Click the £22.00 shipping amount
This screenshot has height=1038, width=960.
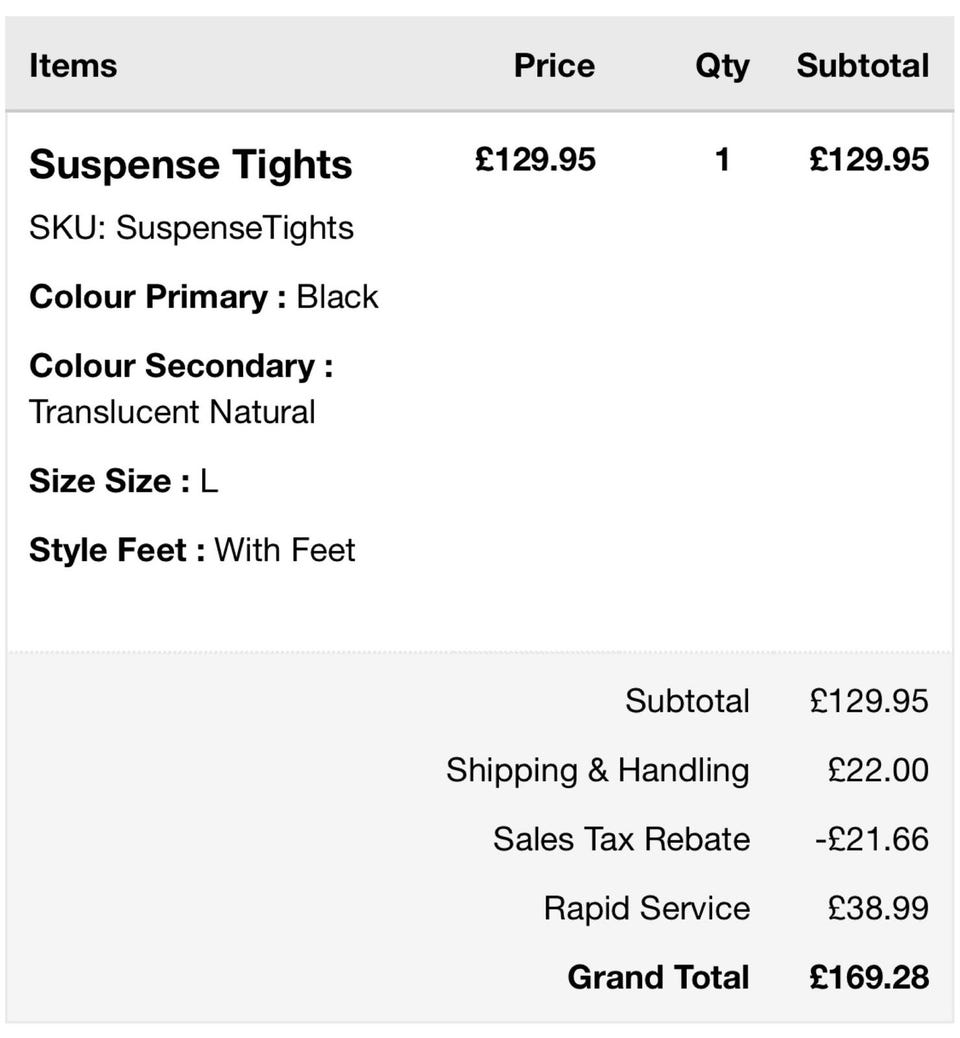[x=878, y=770]
